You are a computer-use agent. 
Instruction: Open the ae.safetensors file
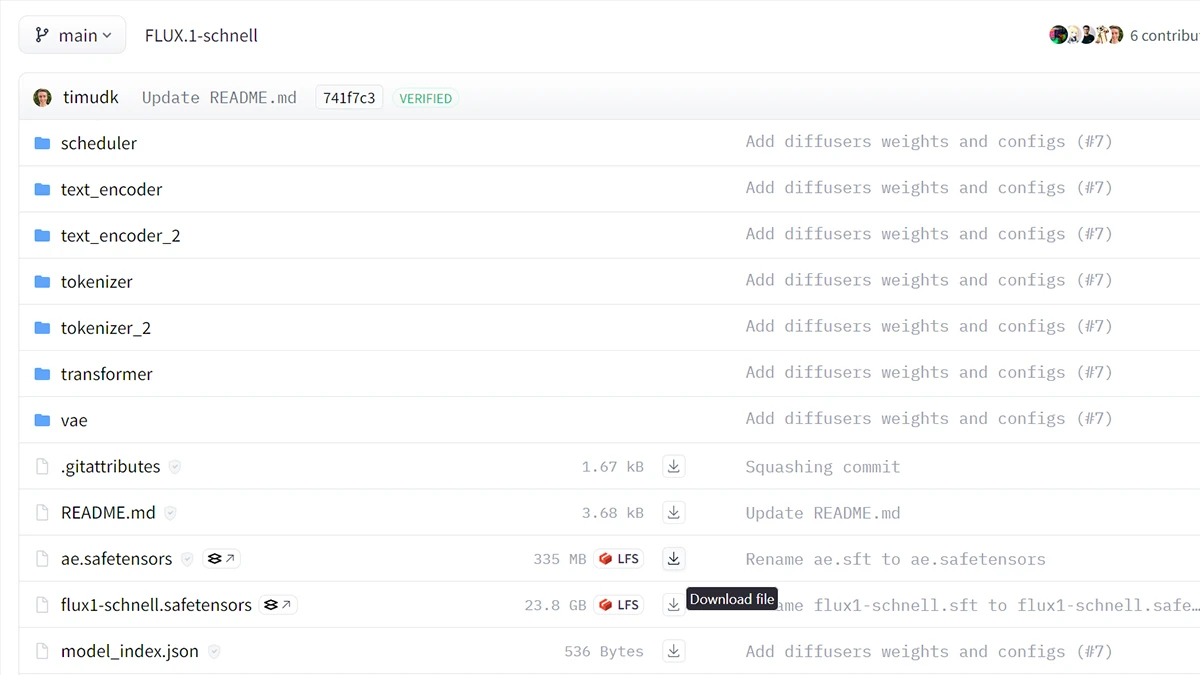pos(116,558)
